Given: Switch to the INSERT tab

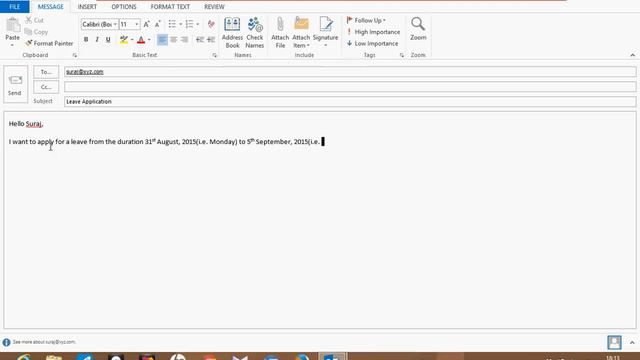Looking at the screenshot, I should click(87, 7).
